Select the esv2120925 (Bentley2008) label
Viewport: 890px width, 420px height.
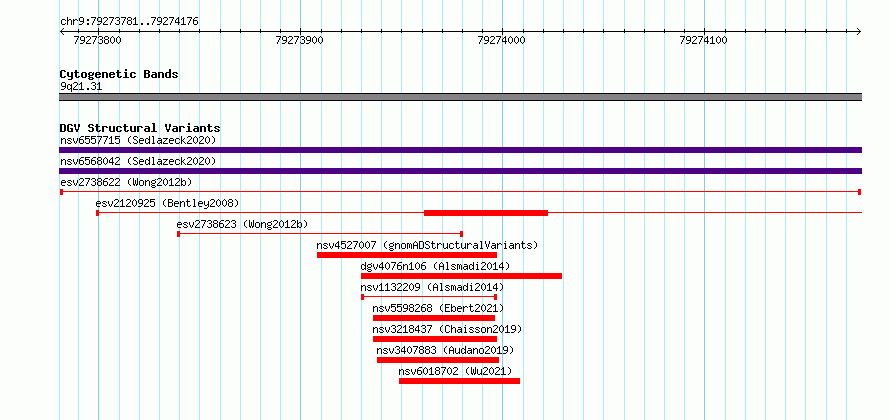[x=167, y=203]
